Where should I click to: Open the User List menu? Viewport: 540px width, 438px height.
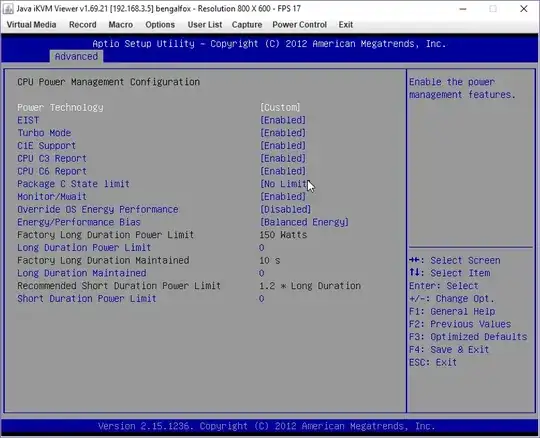click(205, 25)
